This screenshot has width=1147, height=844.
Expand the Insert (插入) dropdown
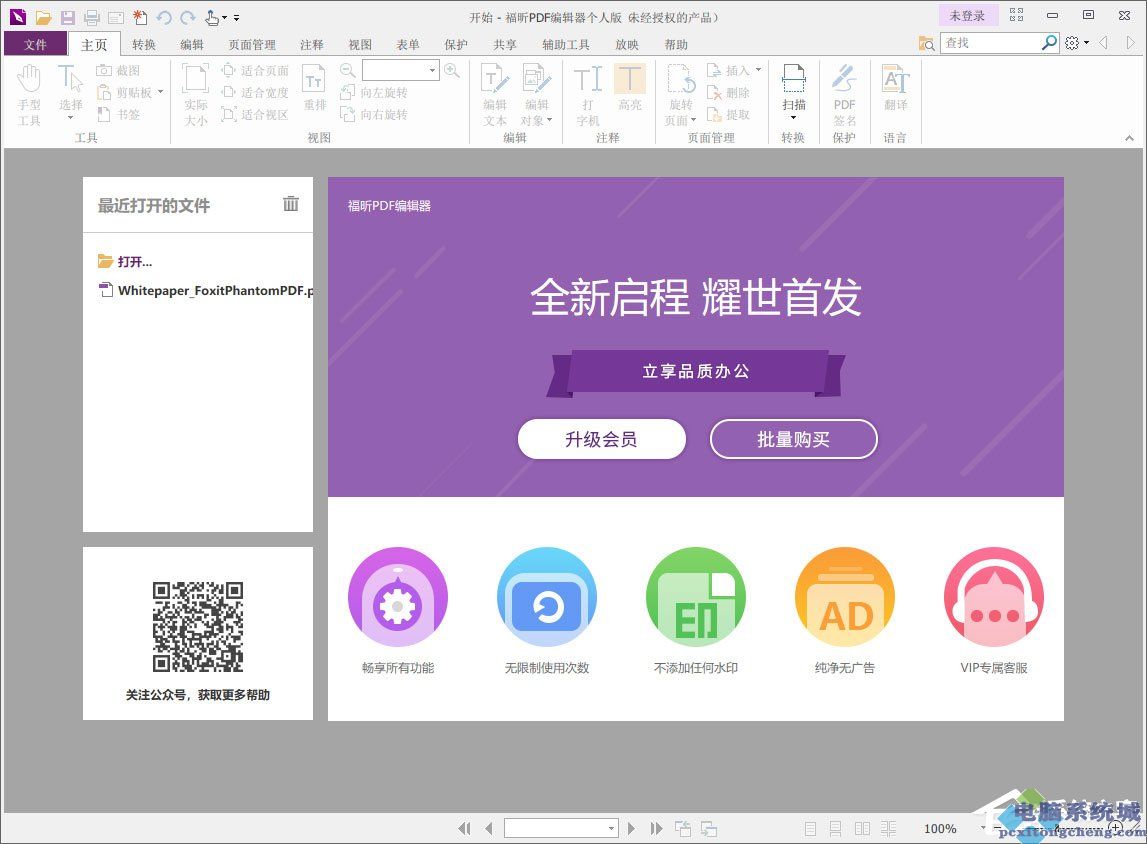pyautogui.click(x=758, y=70)
